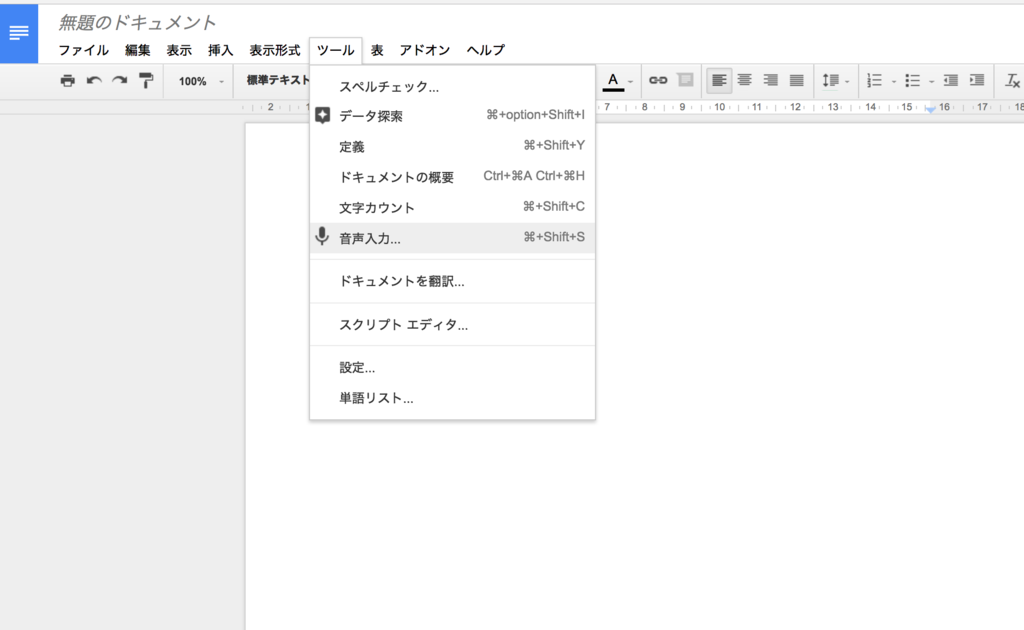The width and height of the screenshot is (1024, 630).
Task: Click the 無題のドキュメント title field
Action: tap(137, 23)
